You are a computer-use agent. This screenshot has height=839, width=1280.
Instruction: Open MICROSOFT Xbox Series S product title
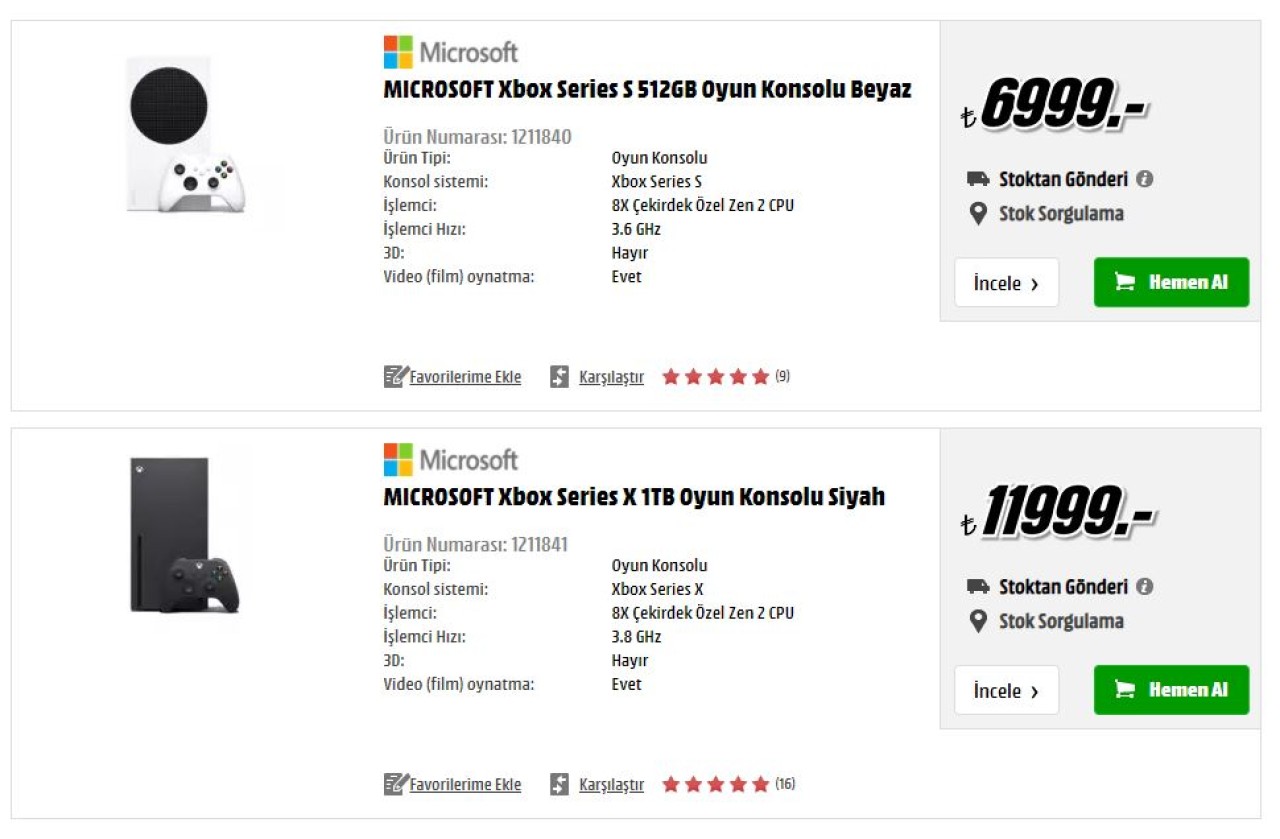[646, 88]
